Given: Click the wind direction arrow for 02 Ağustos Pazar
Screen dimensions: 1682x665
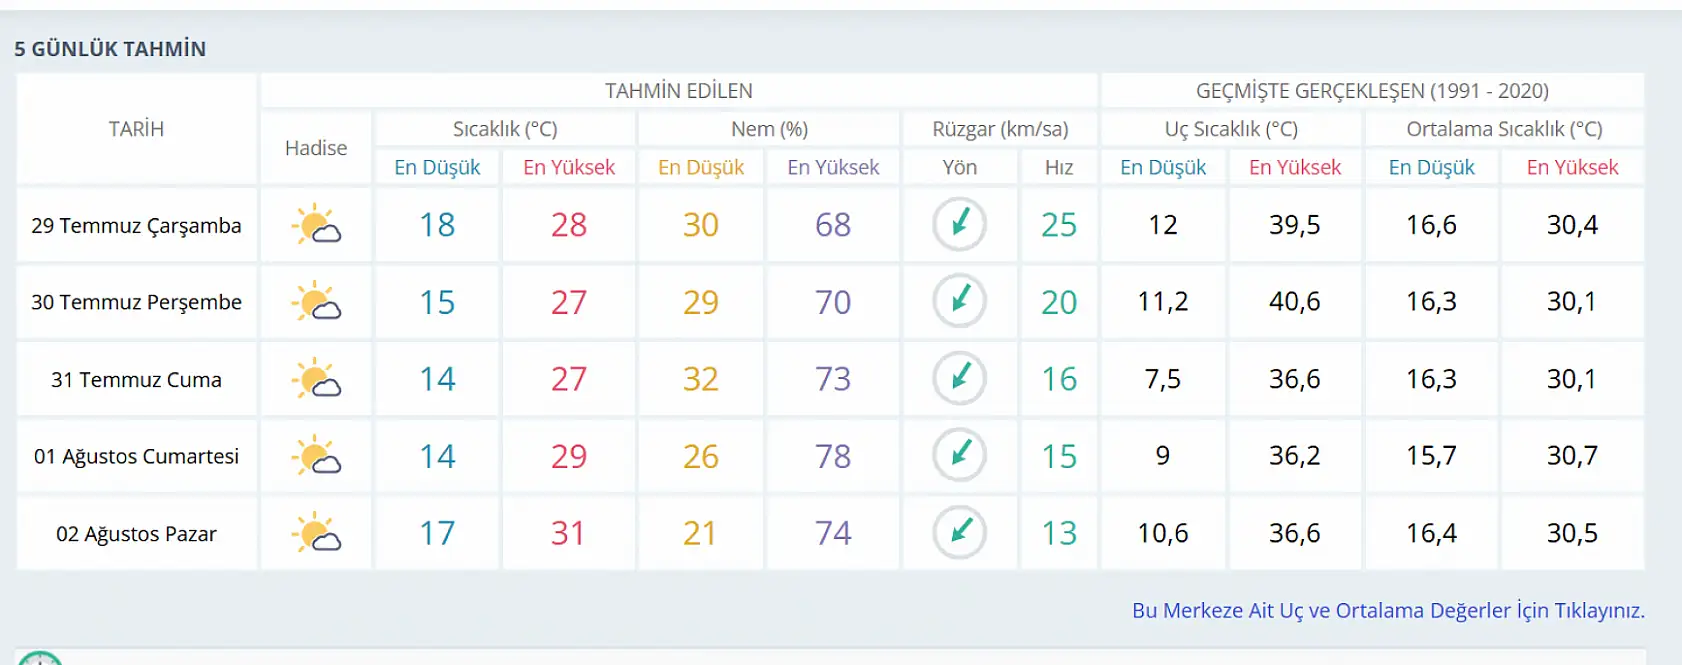Looking at the screenshot, I should coord(960,532).
